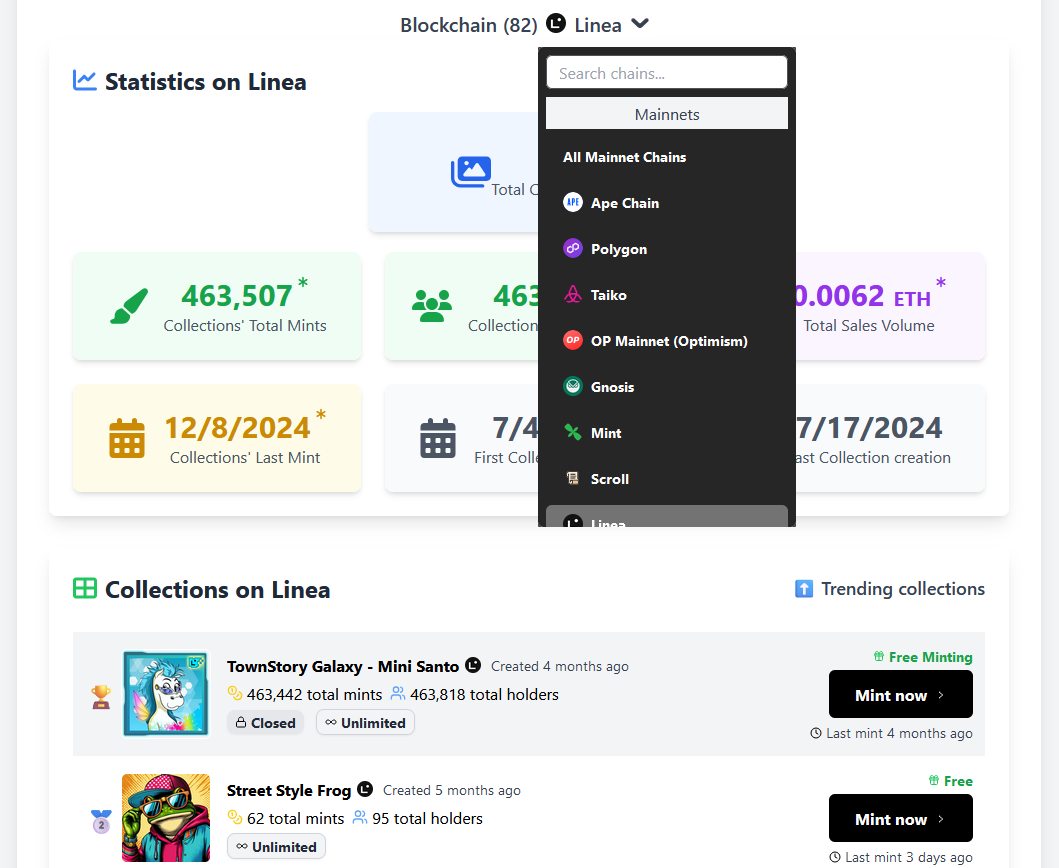Click the Trending collections up-arrow icon

coord(804,589)
